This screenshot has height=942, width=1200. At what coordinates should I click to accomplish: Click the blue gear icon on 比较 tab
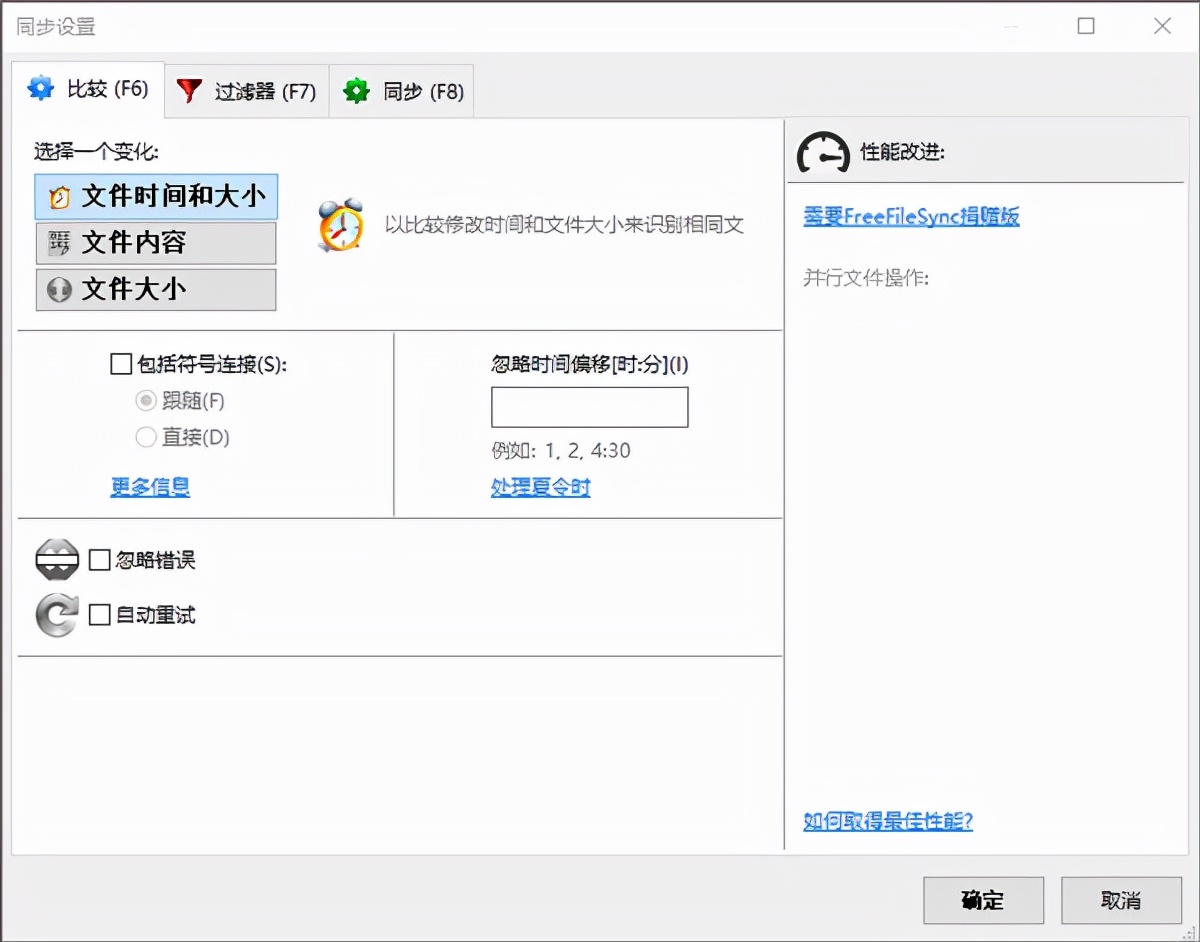(x=40, y=88)
